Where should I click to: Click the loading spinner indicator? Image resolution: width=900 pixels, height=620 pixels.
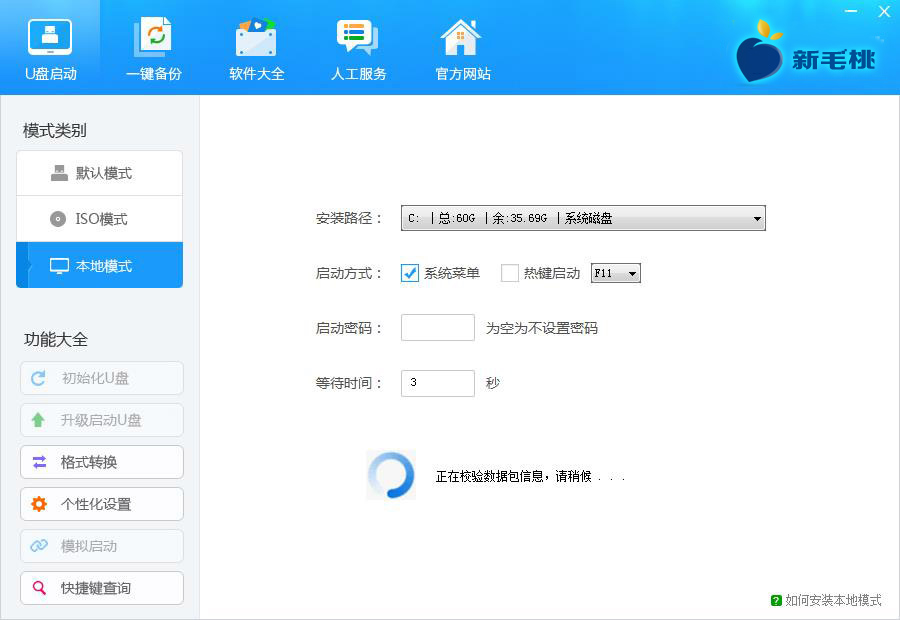click(x=391, y=475)
